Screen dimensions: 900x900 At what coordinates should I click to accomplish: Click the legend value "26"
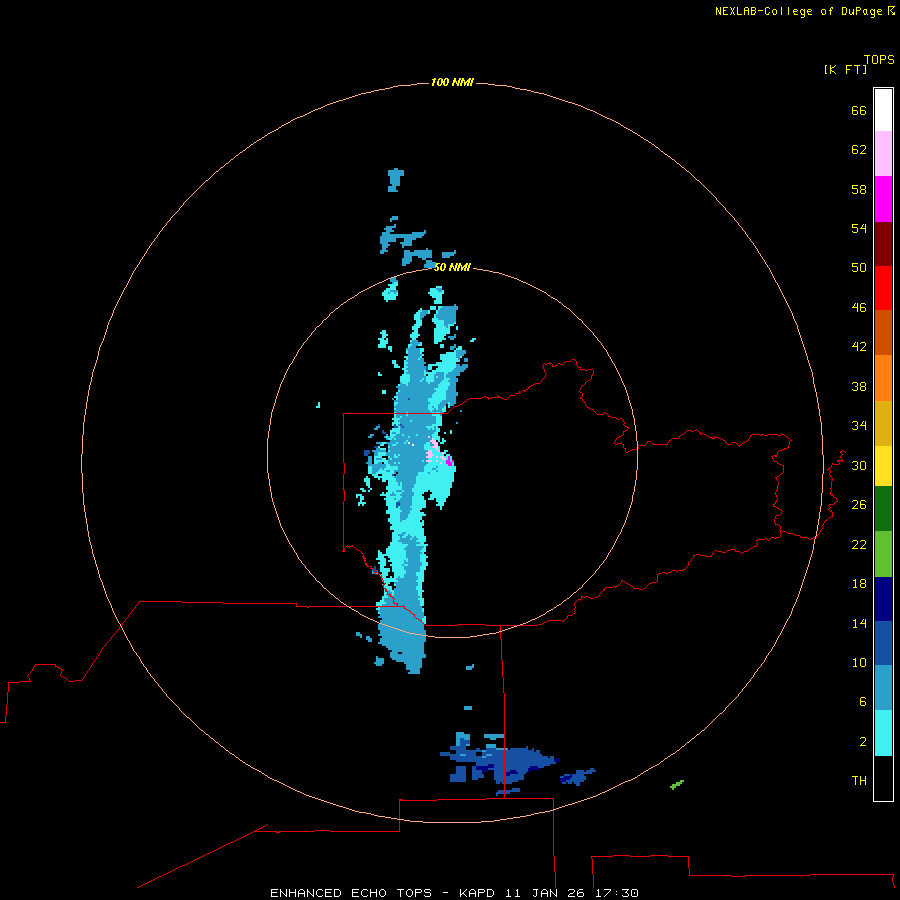click(x=859, y=505)
